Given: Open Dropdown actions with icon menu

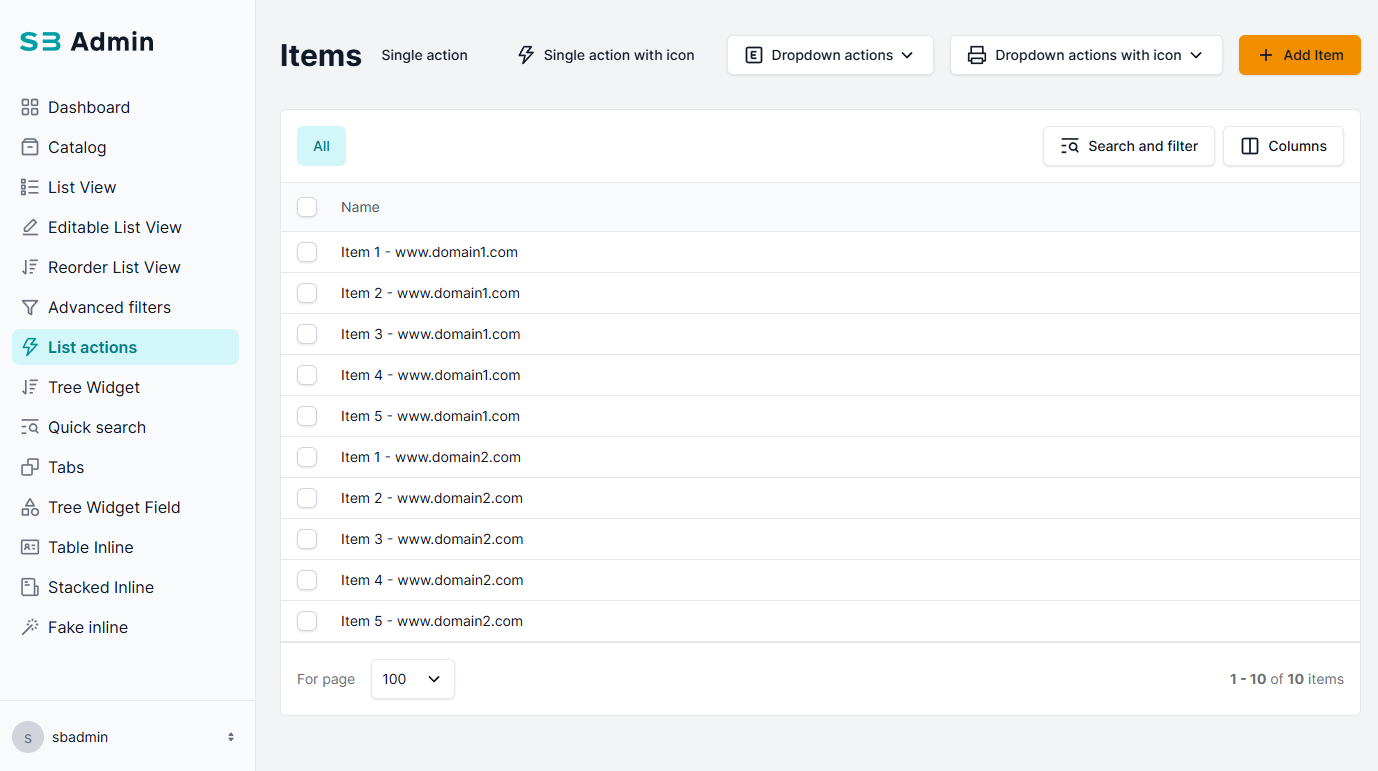Looking at the screenshot, I should (1086, 55).
